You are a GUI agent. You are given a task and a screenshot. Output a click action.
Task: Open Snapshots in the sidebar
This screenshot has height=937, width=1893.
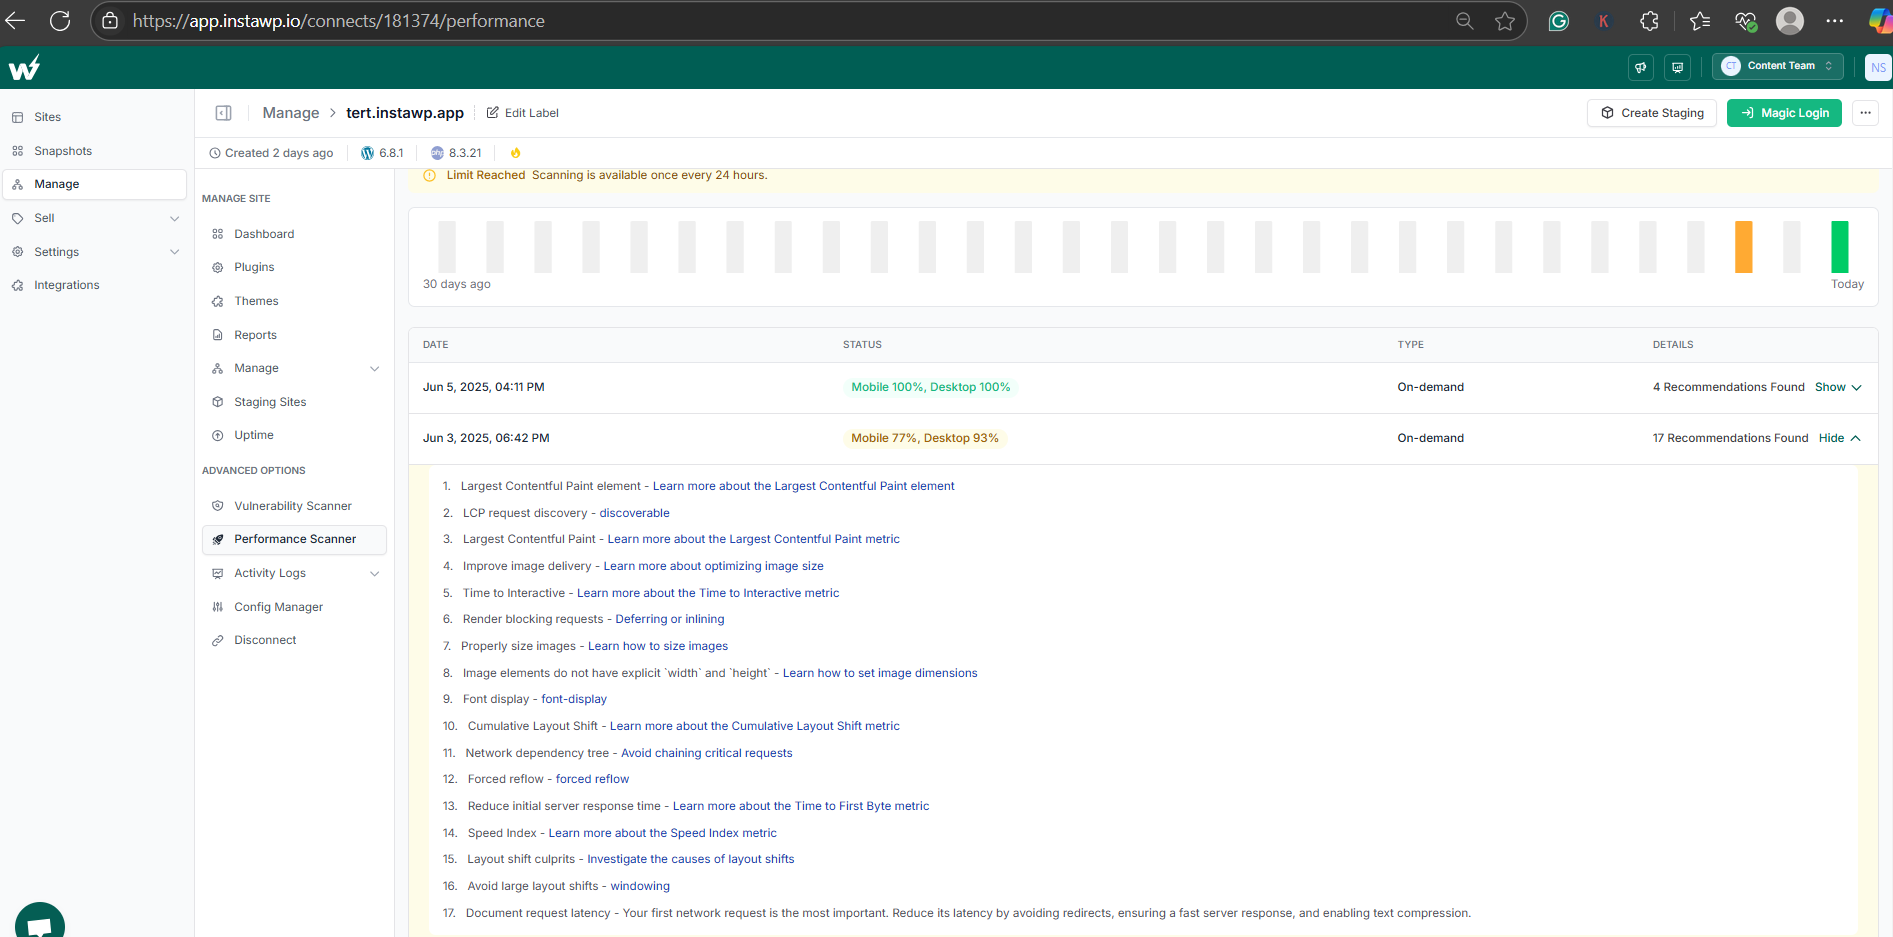point(63,151)
